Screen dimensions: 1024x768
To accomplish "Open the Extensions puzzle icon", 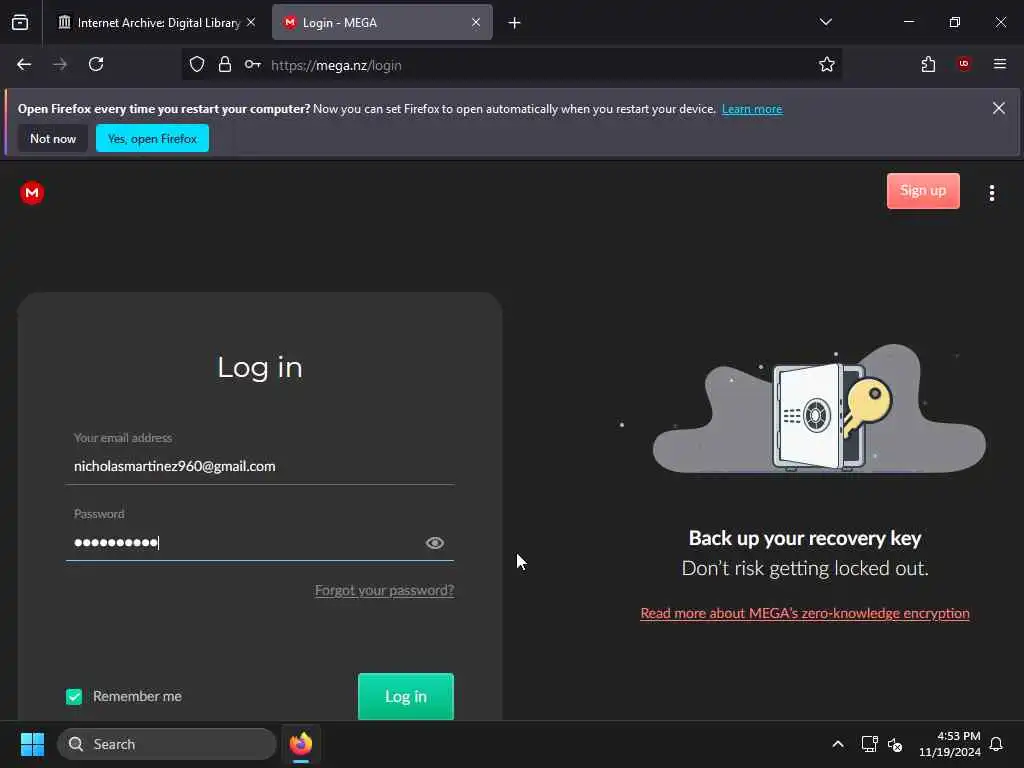I will [928, 64].
